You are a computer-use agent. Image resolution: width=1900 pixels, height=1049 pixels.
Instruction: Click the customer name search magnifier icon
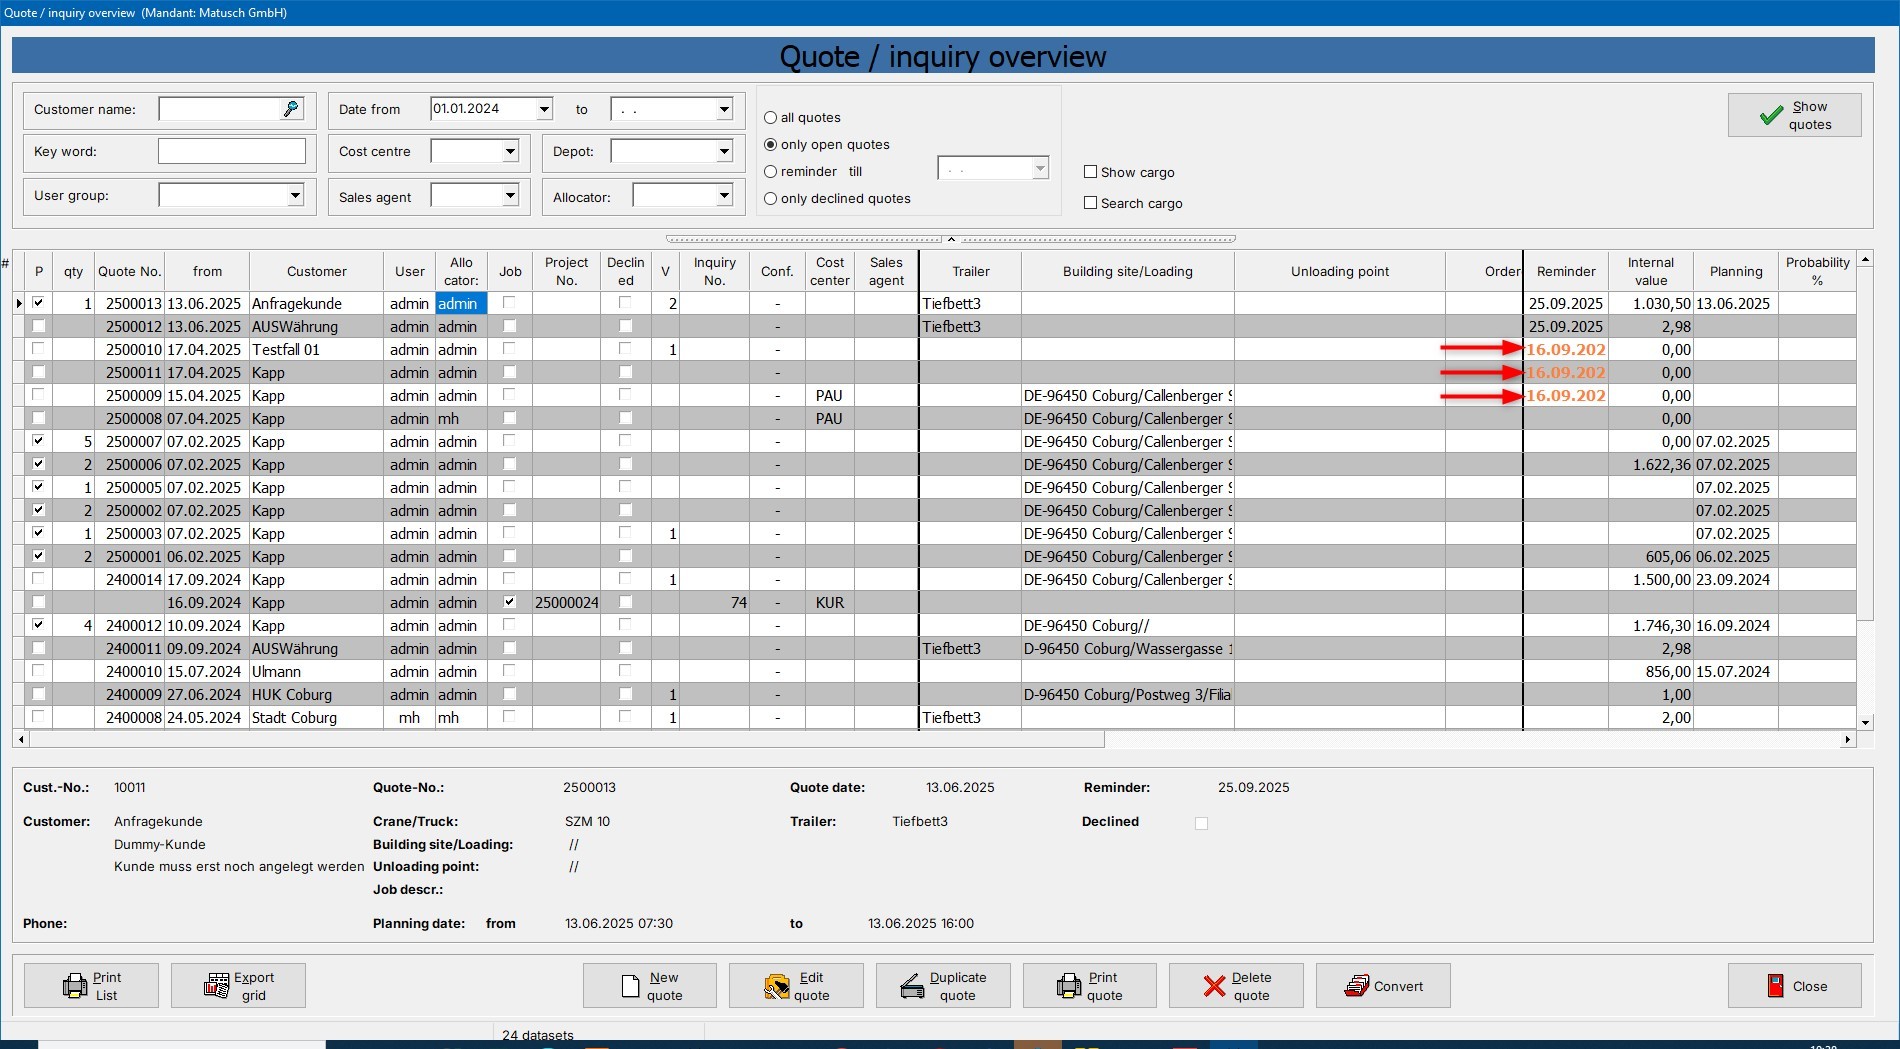tap(291, 109)
